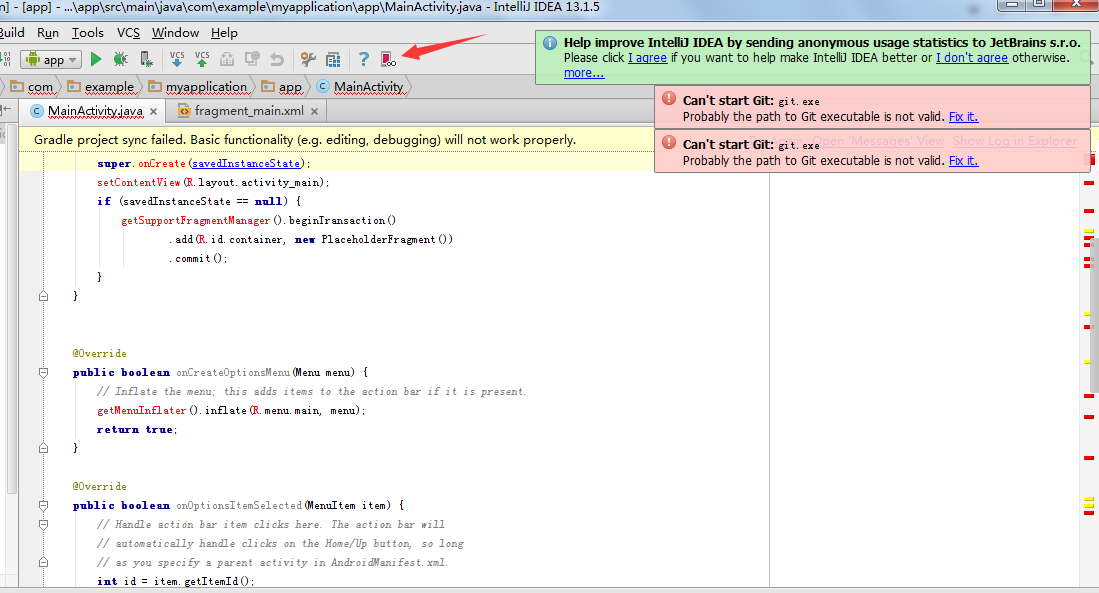
Task: Click attach debugger to Android process icon
Action: coord(146,60)
